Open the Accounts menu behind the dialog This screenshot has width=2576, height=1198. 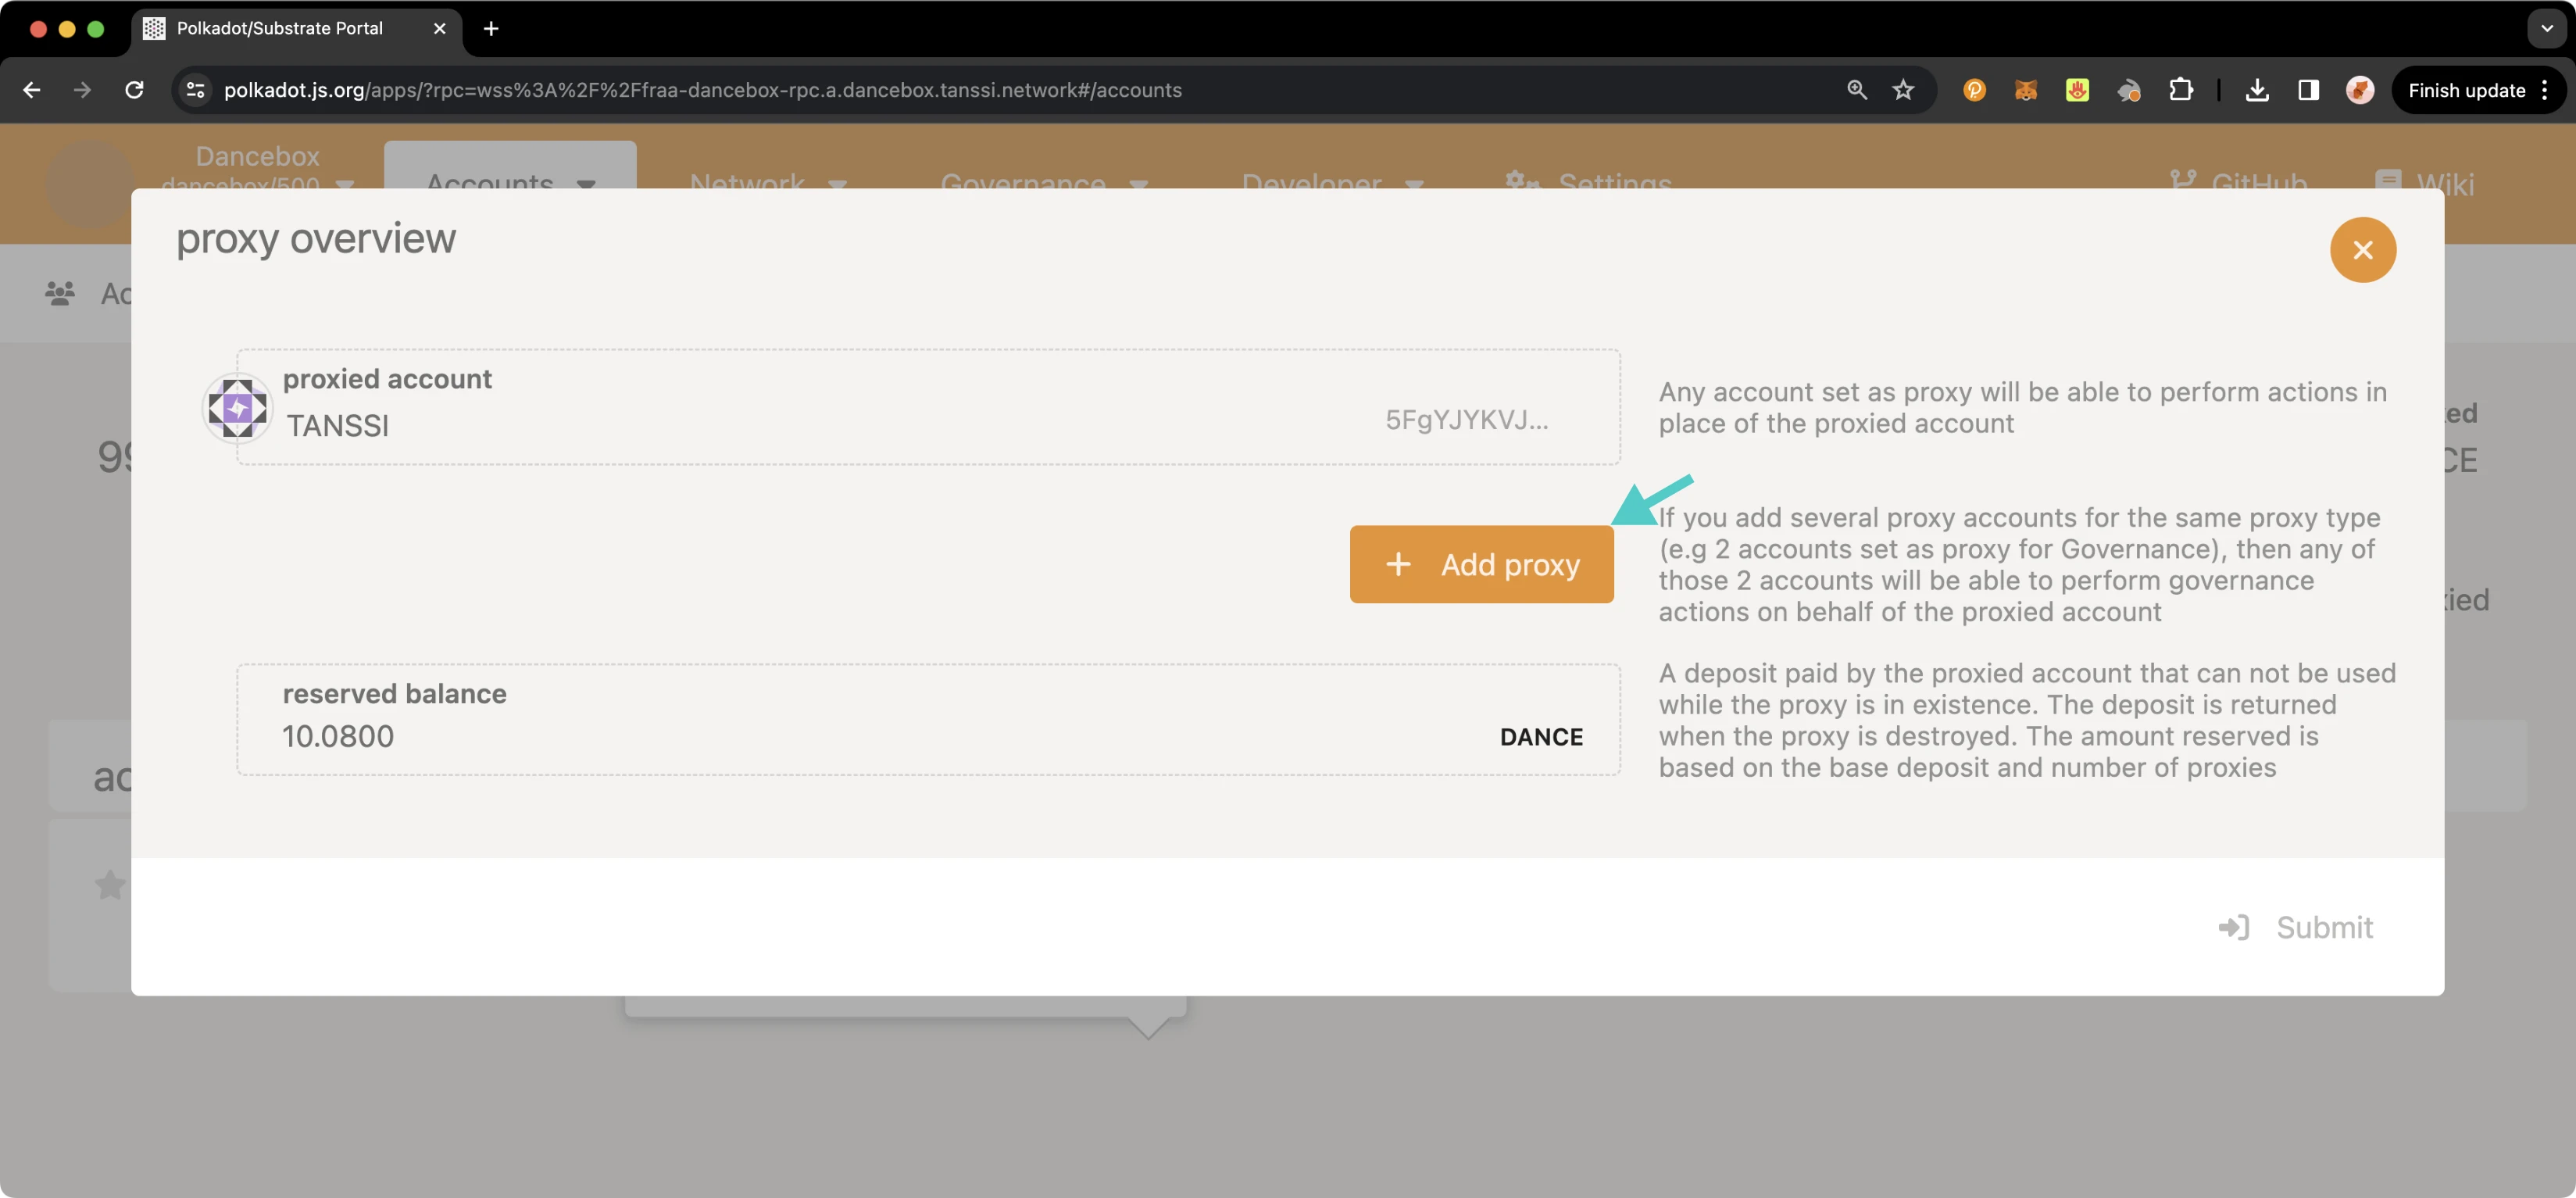[510, 166]
